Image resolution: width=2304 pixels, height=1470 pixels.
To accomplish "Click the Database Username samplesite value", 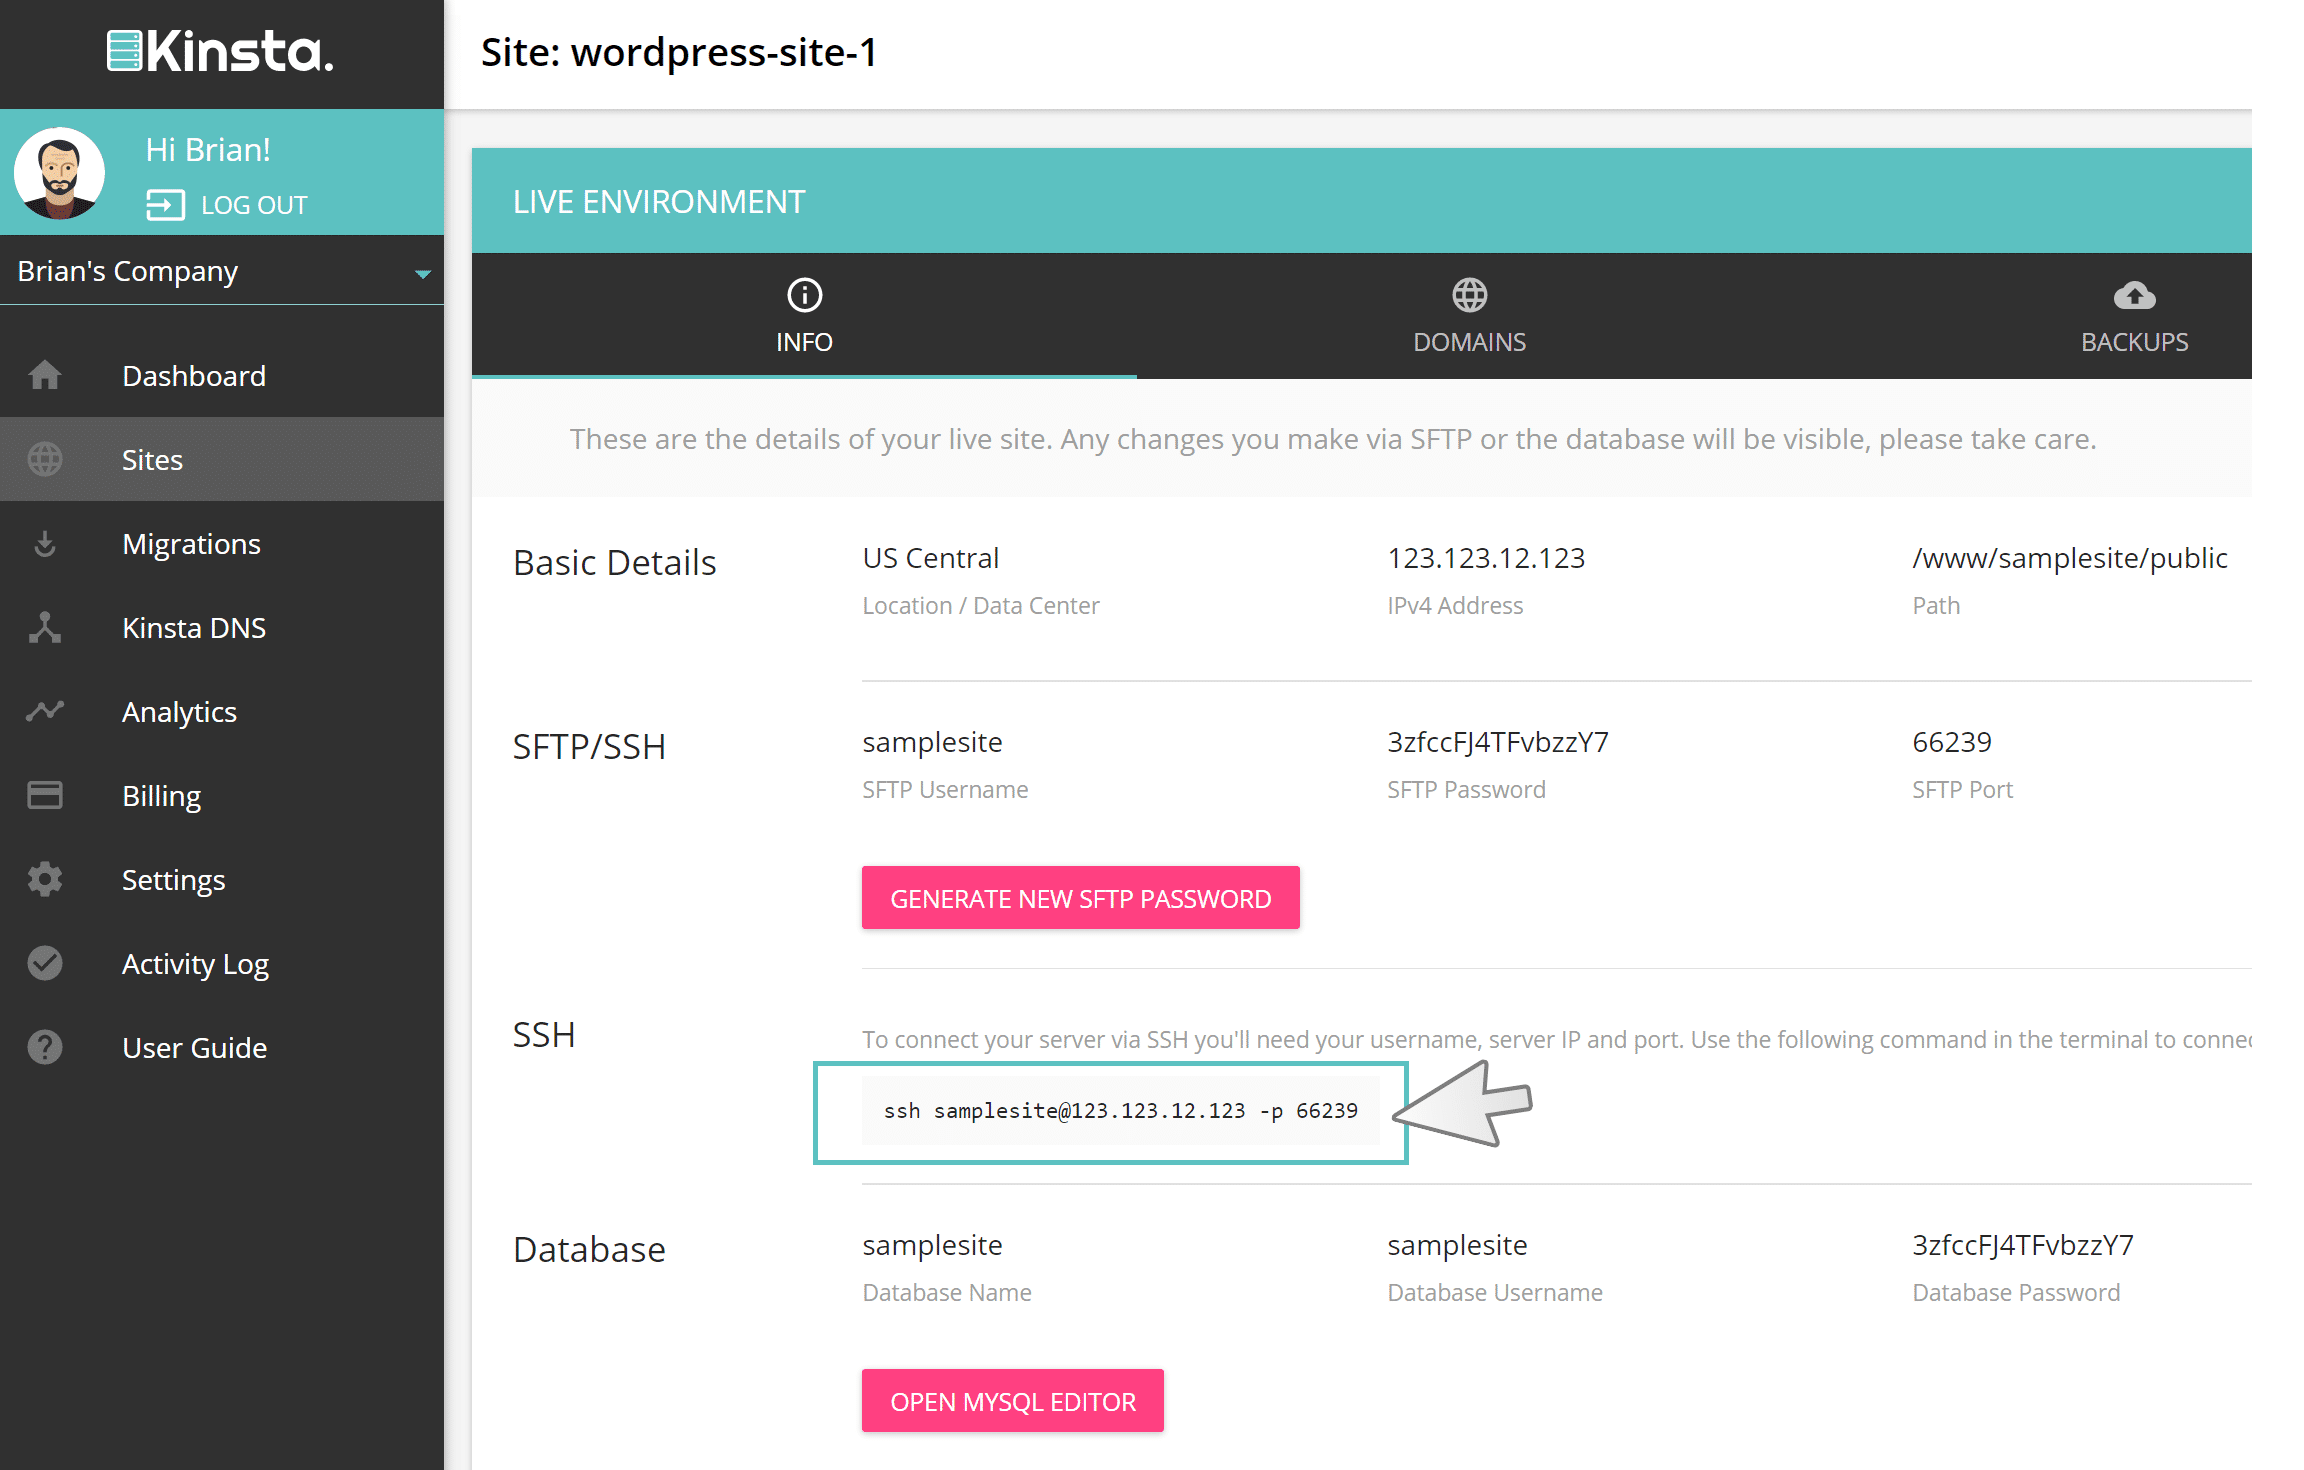I will pos(1457,1245).
